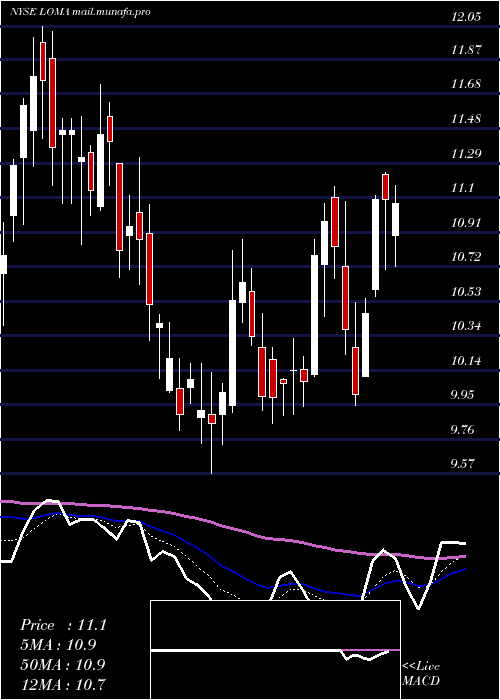The width and height of the screenshot is (500, 700).
Task: Click the '5MA : 10.9' readout
Action: click(x=58, y=645)
